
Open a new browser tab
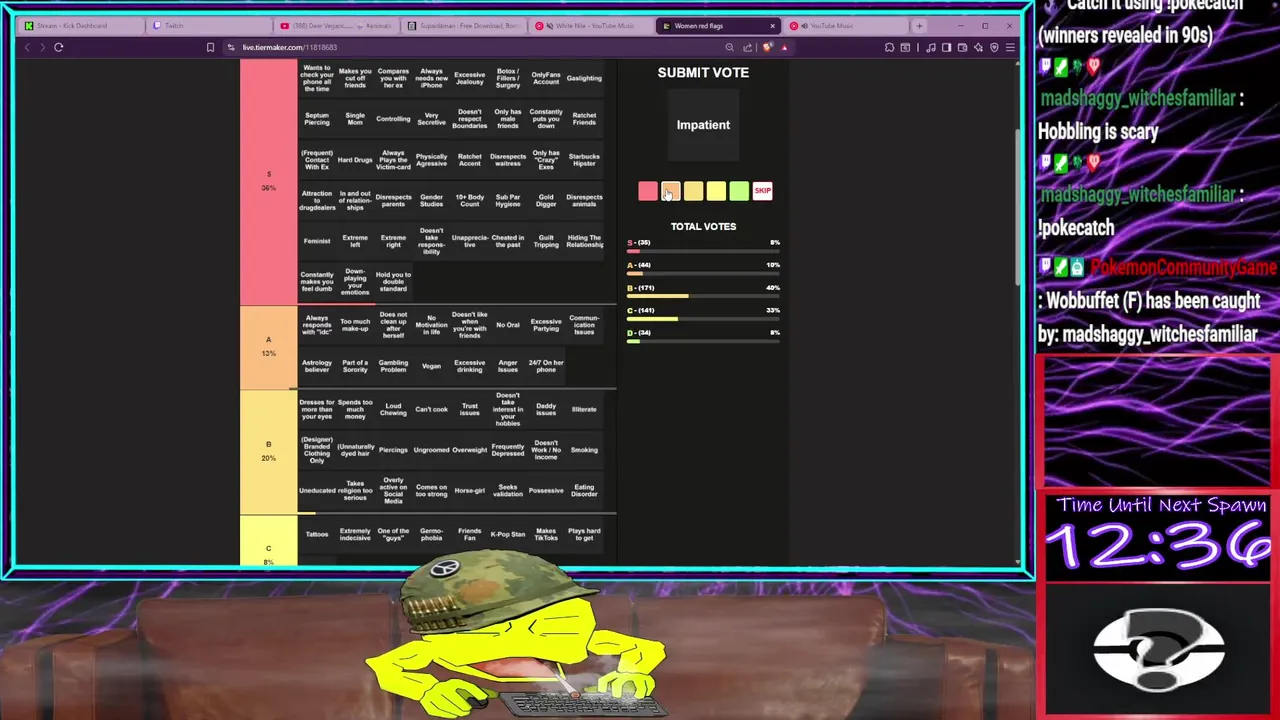tap(919, 26)
